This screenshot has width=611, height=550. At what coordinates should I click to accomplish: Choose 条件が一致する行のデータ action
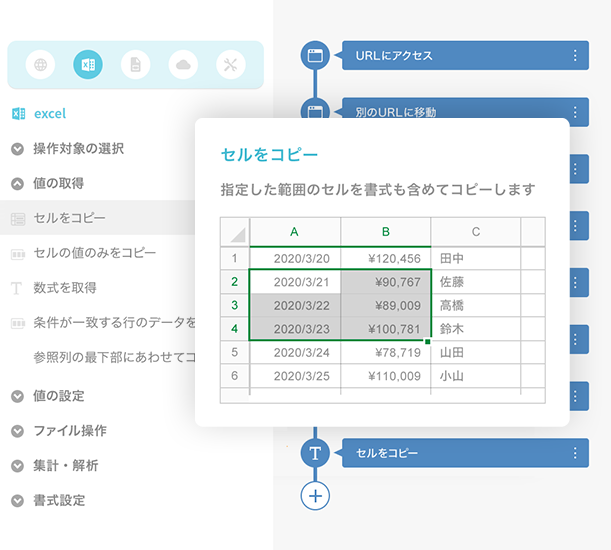114,322
